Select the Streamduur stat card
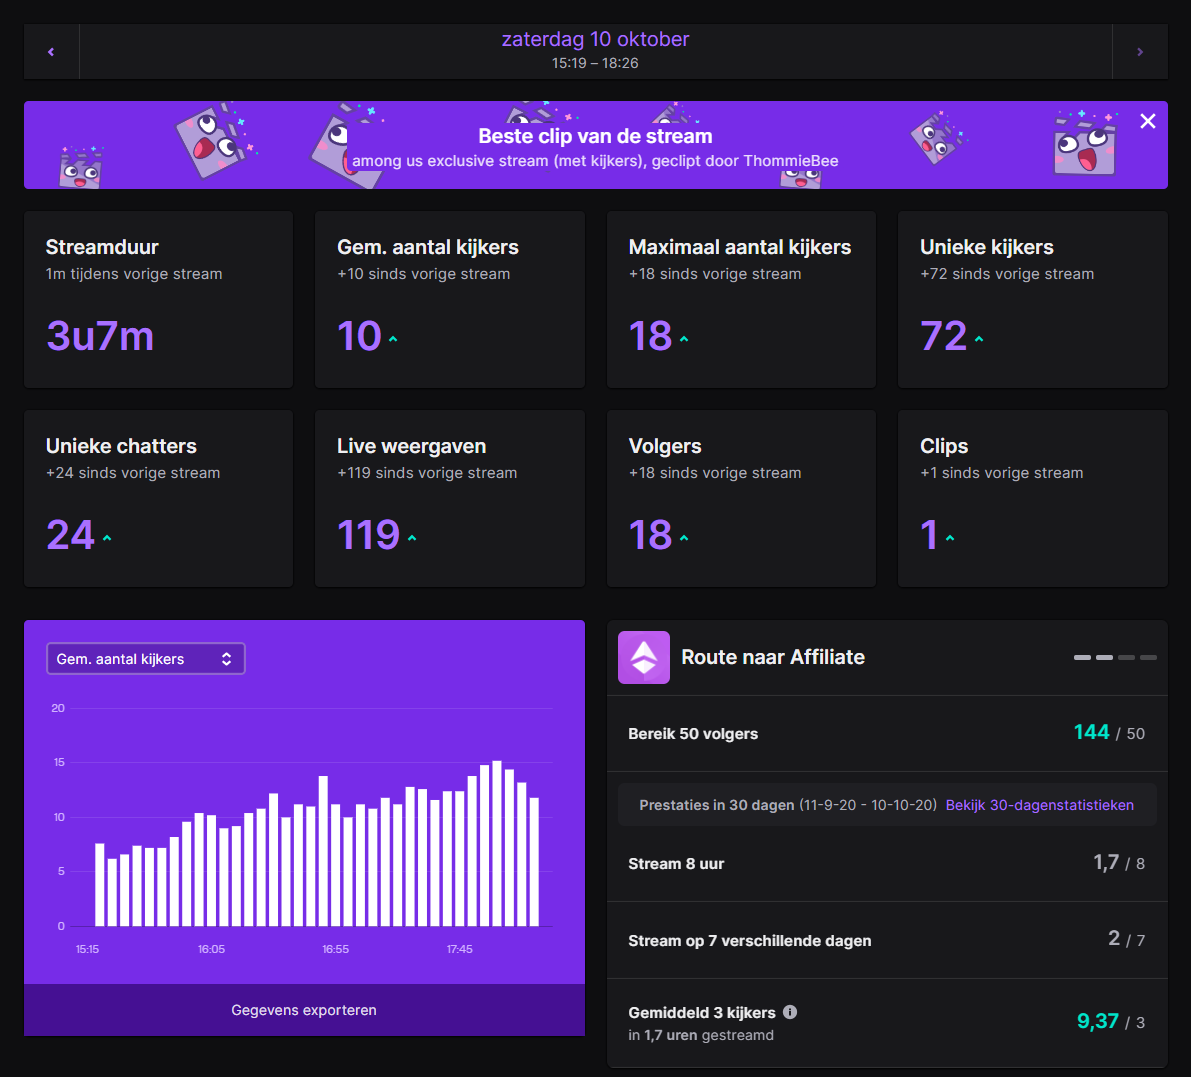This screenshot has width=1191, height=1077. [x=158, y=299]
